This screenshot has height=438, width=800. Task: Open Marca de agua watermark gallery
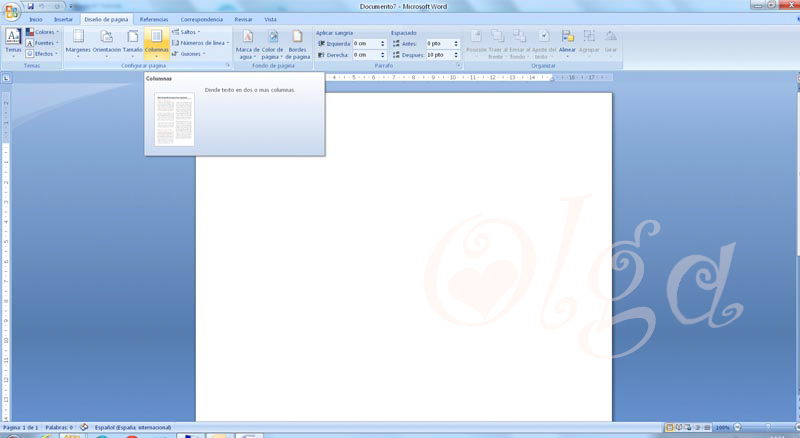pyautogui.click(x=247, y=44)
